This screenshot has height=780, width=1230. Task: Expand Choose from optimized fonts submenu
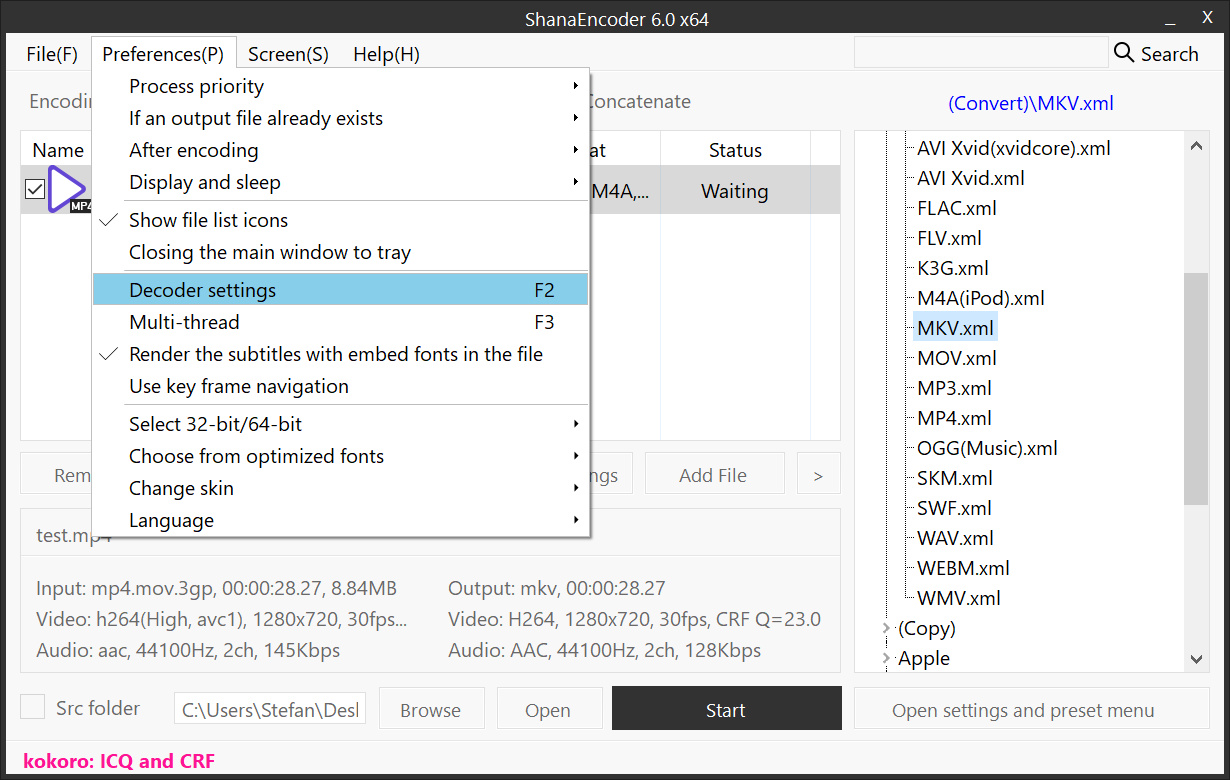[x=340, y=456]
